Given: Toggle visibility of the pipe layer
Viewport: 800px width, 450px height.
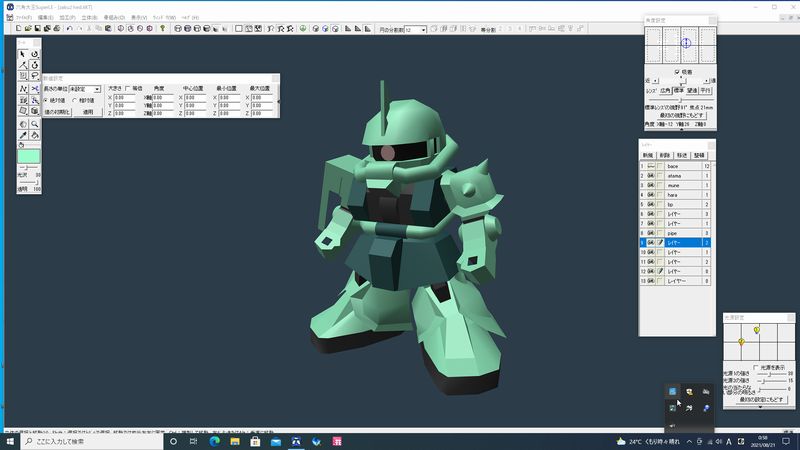Looking at the screenshot, I should 651,233.
